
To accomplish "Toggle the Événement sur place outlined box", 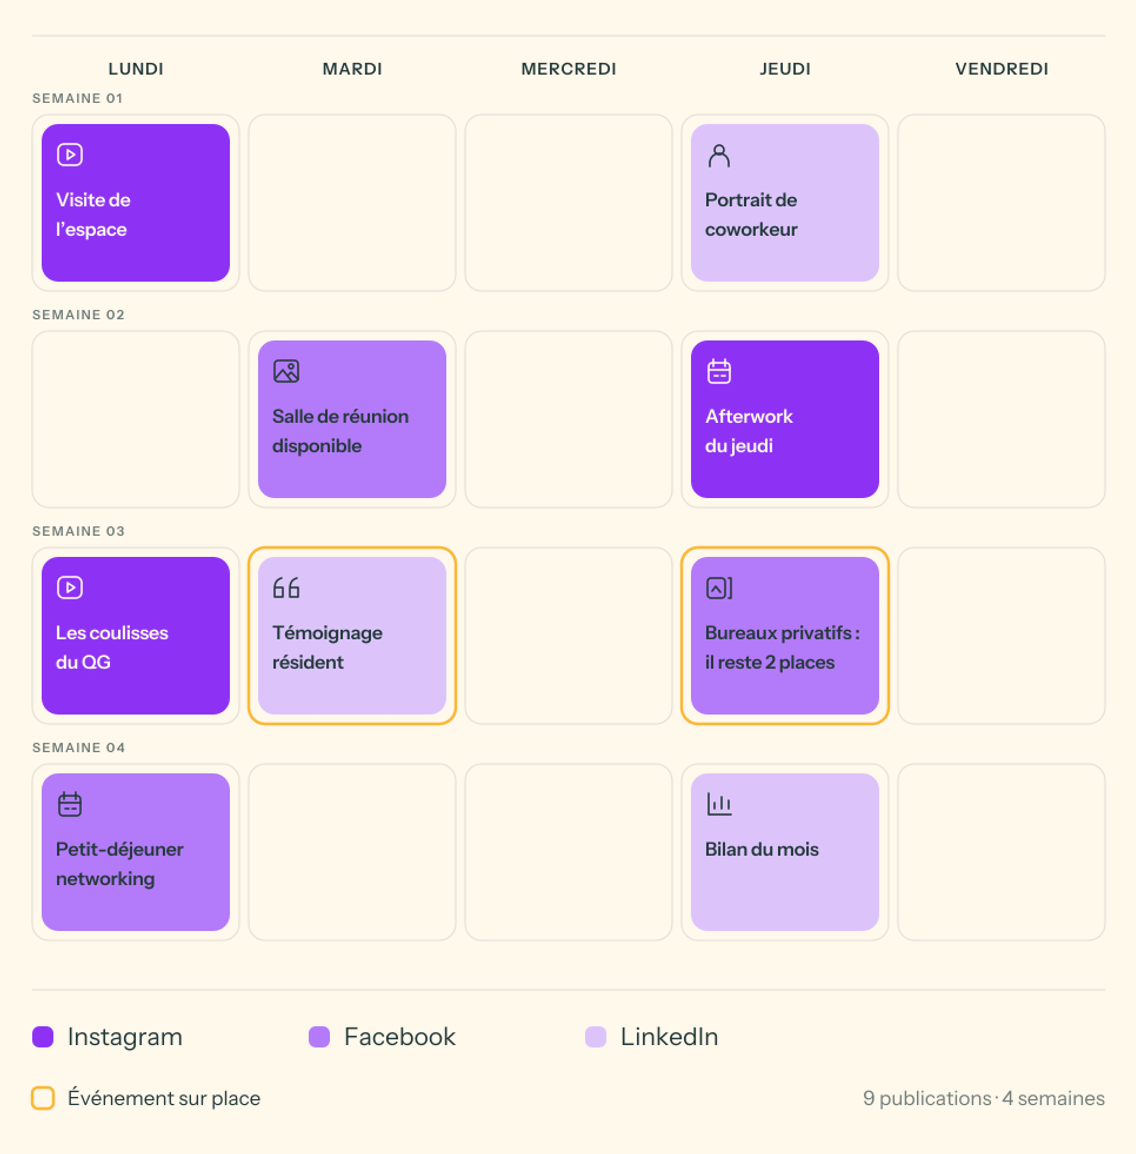I will (43, 1097).
